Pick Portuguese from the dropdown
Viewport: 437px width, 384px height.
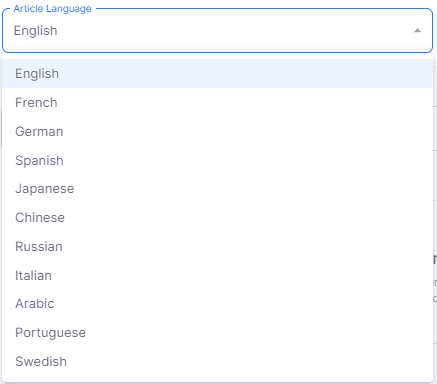pos(217,333)
